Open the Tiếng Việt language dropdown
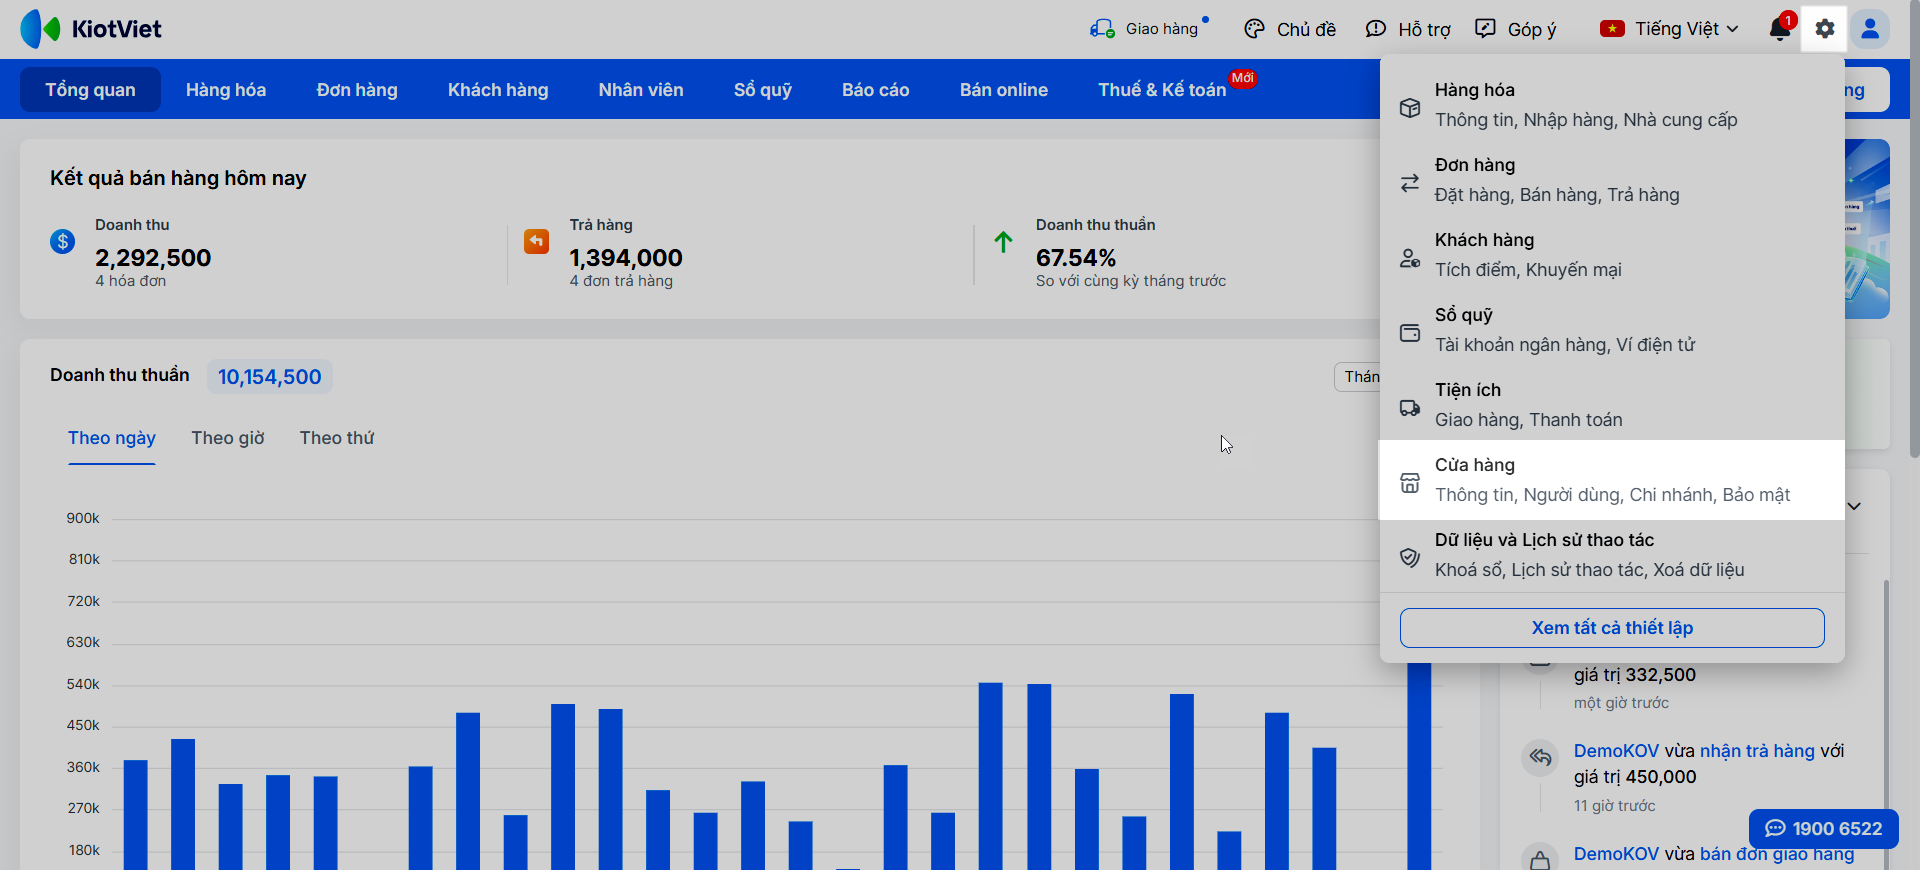 (1669, 29)
